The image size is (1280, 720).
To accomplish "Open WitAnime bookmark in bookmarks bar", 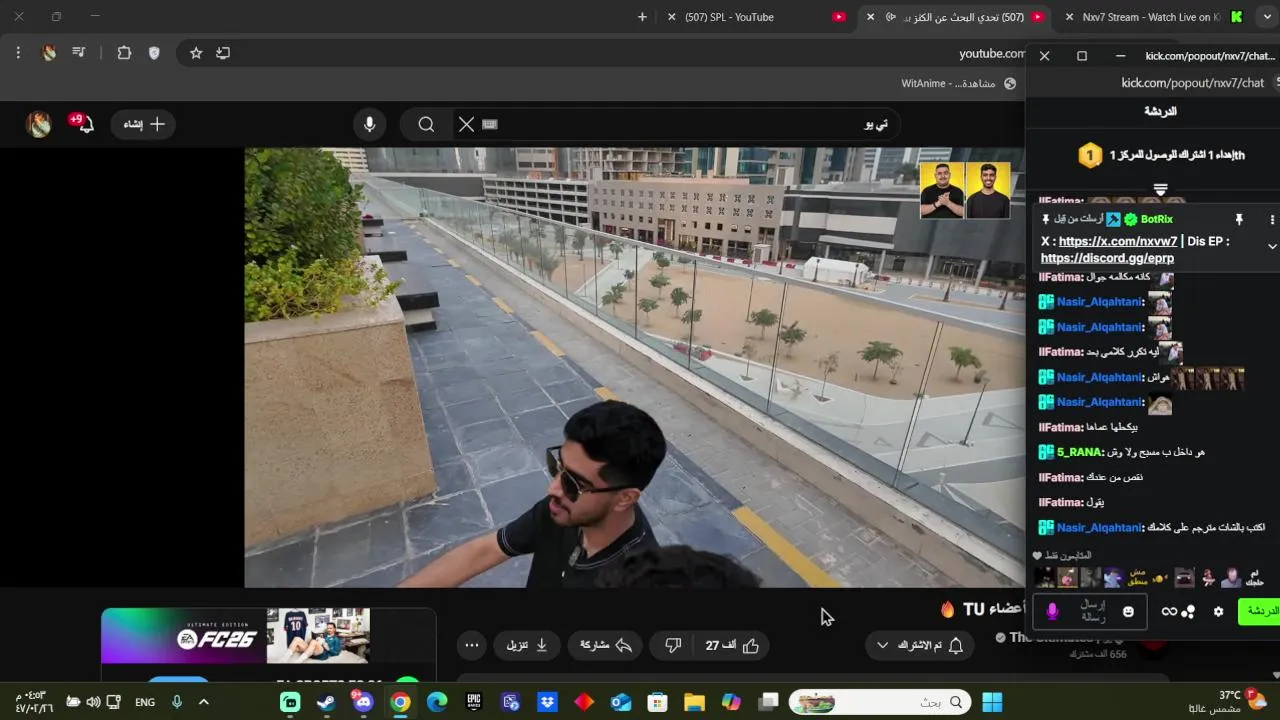I will point(959,83).
